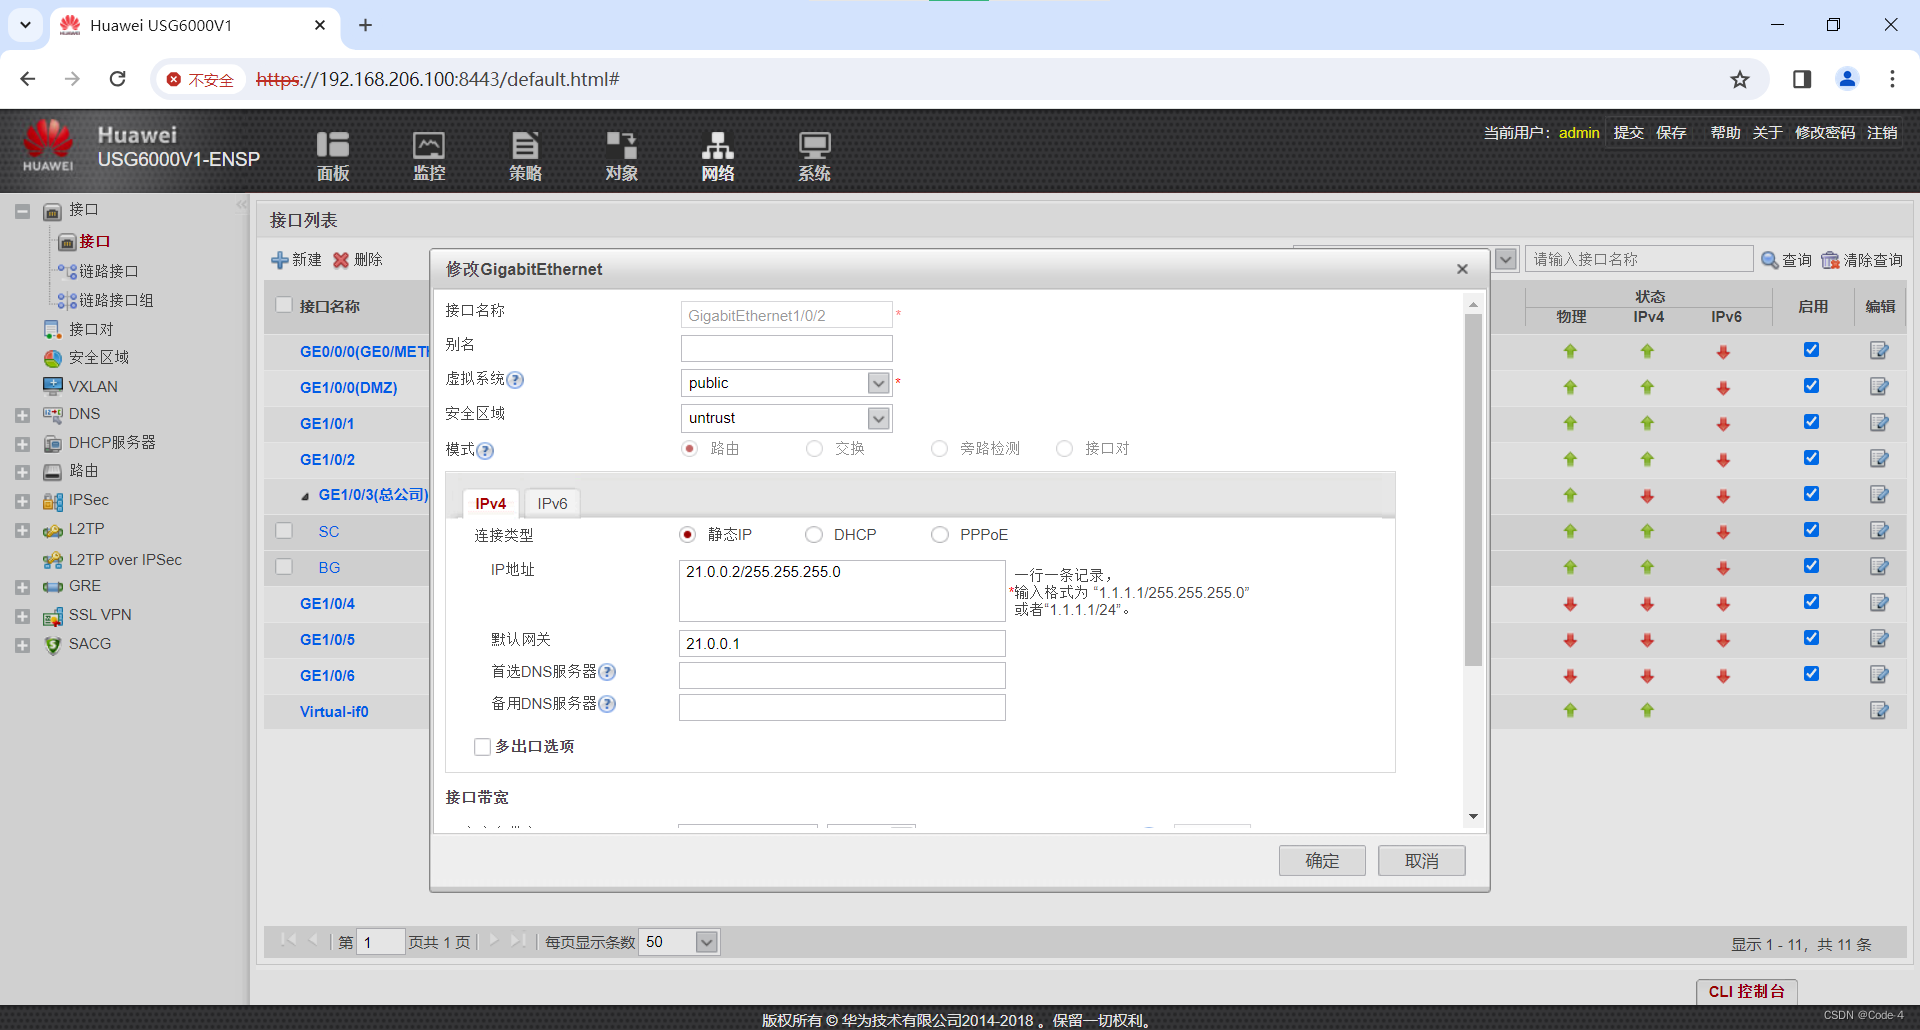Open the 对象 object icon
This screenshot has height=1030, width=1920.
coord(621,156)
